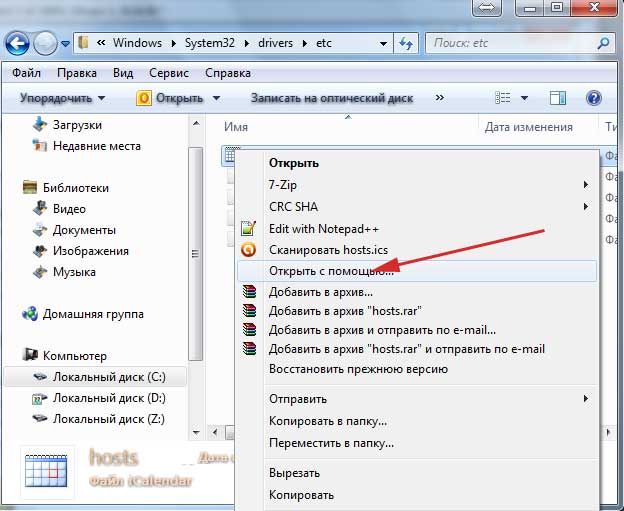Click the Back navigation arrow button

[17, 44]
